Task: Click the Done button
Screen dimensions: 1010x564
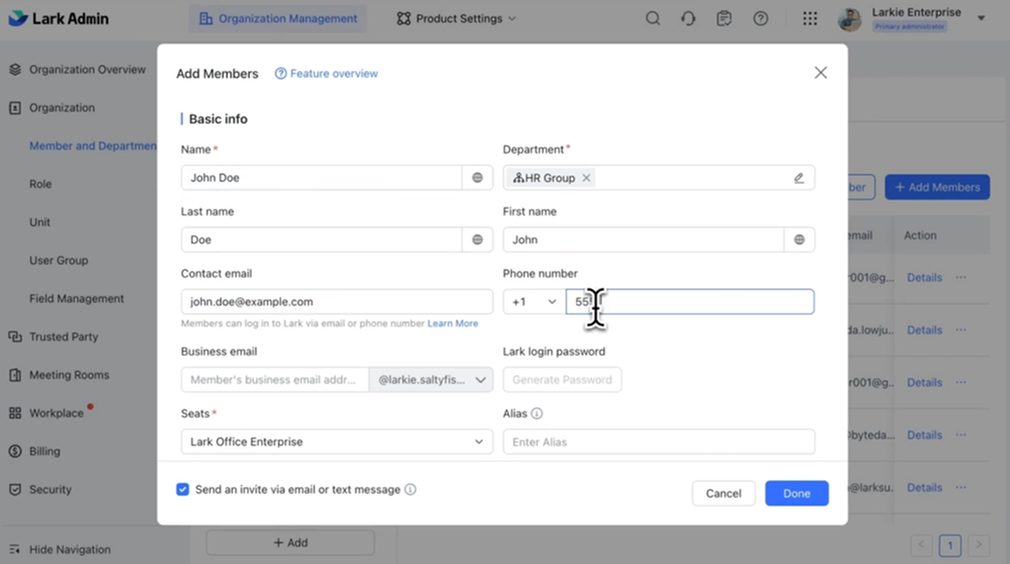Action: pos(796,493)
